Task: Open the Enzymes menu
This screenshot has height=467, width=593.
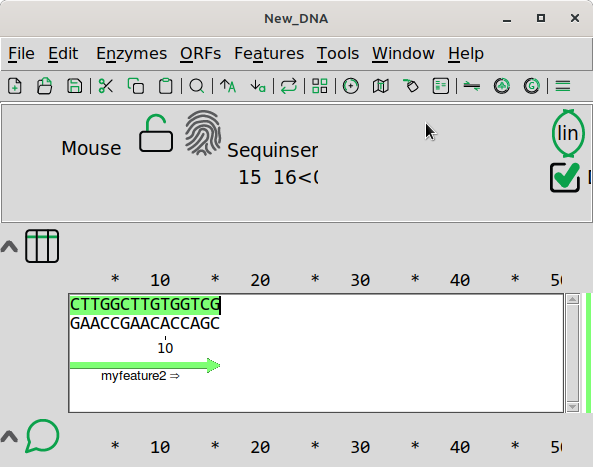Action: pos(131,53)
